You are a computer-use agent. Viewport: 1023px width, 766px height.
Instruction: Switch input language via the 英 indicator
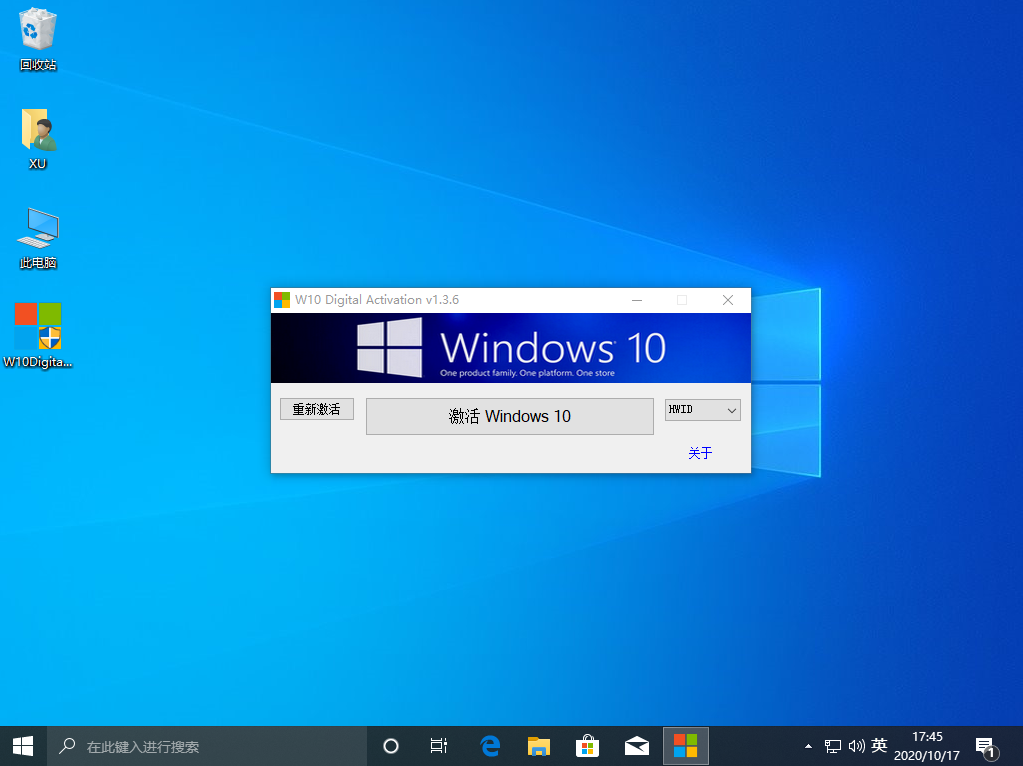(879, 745)
